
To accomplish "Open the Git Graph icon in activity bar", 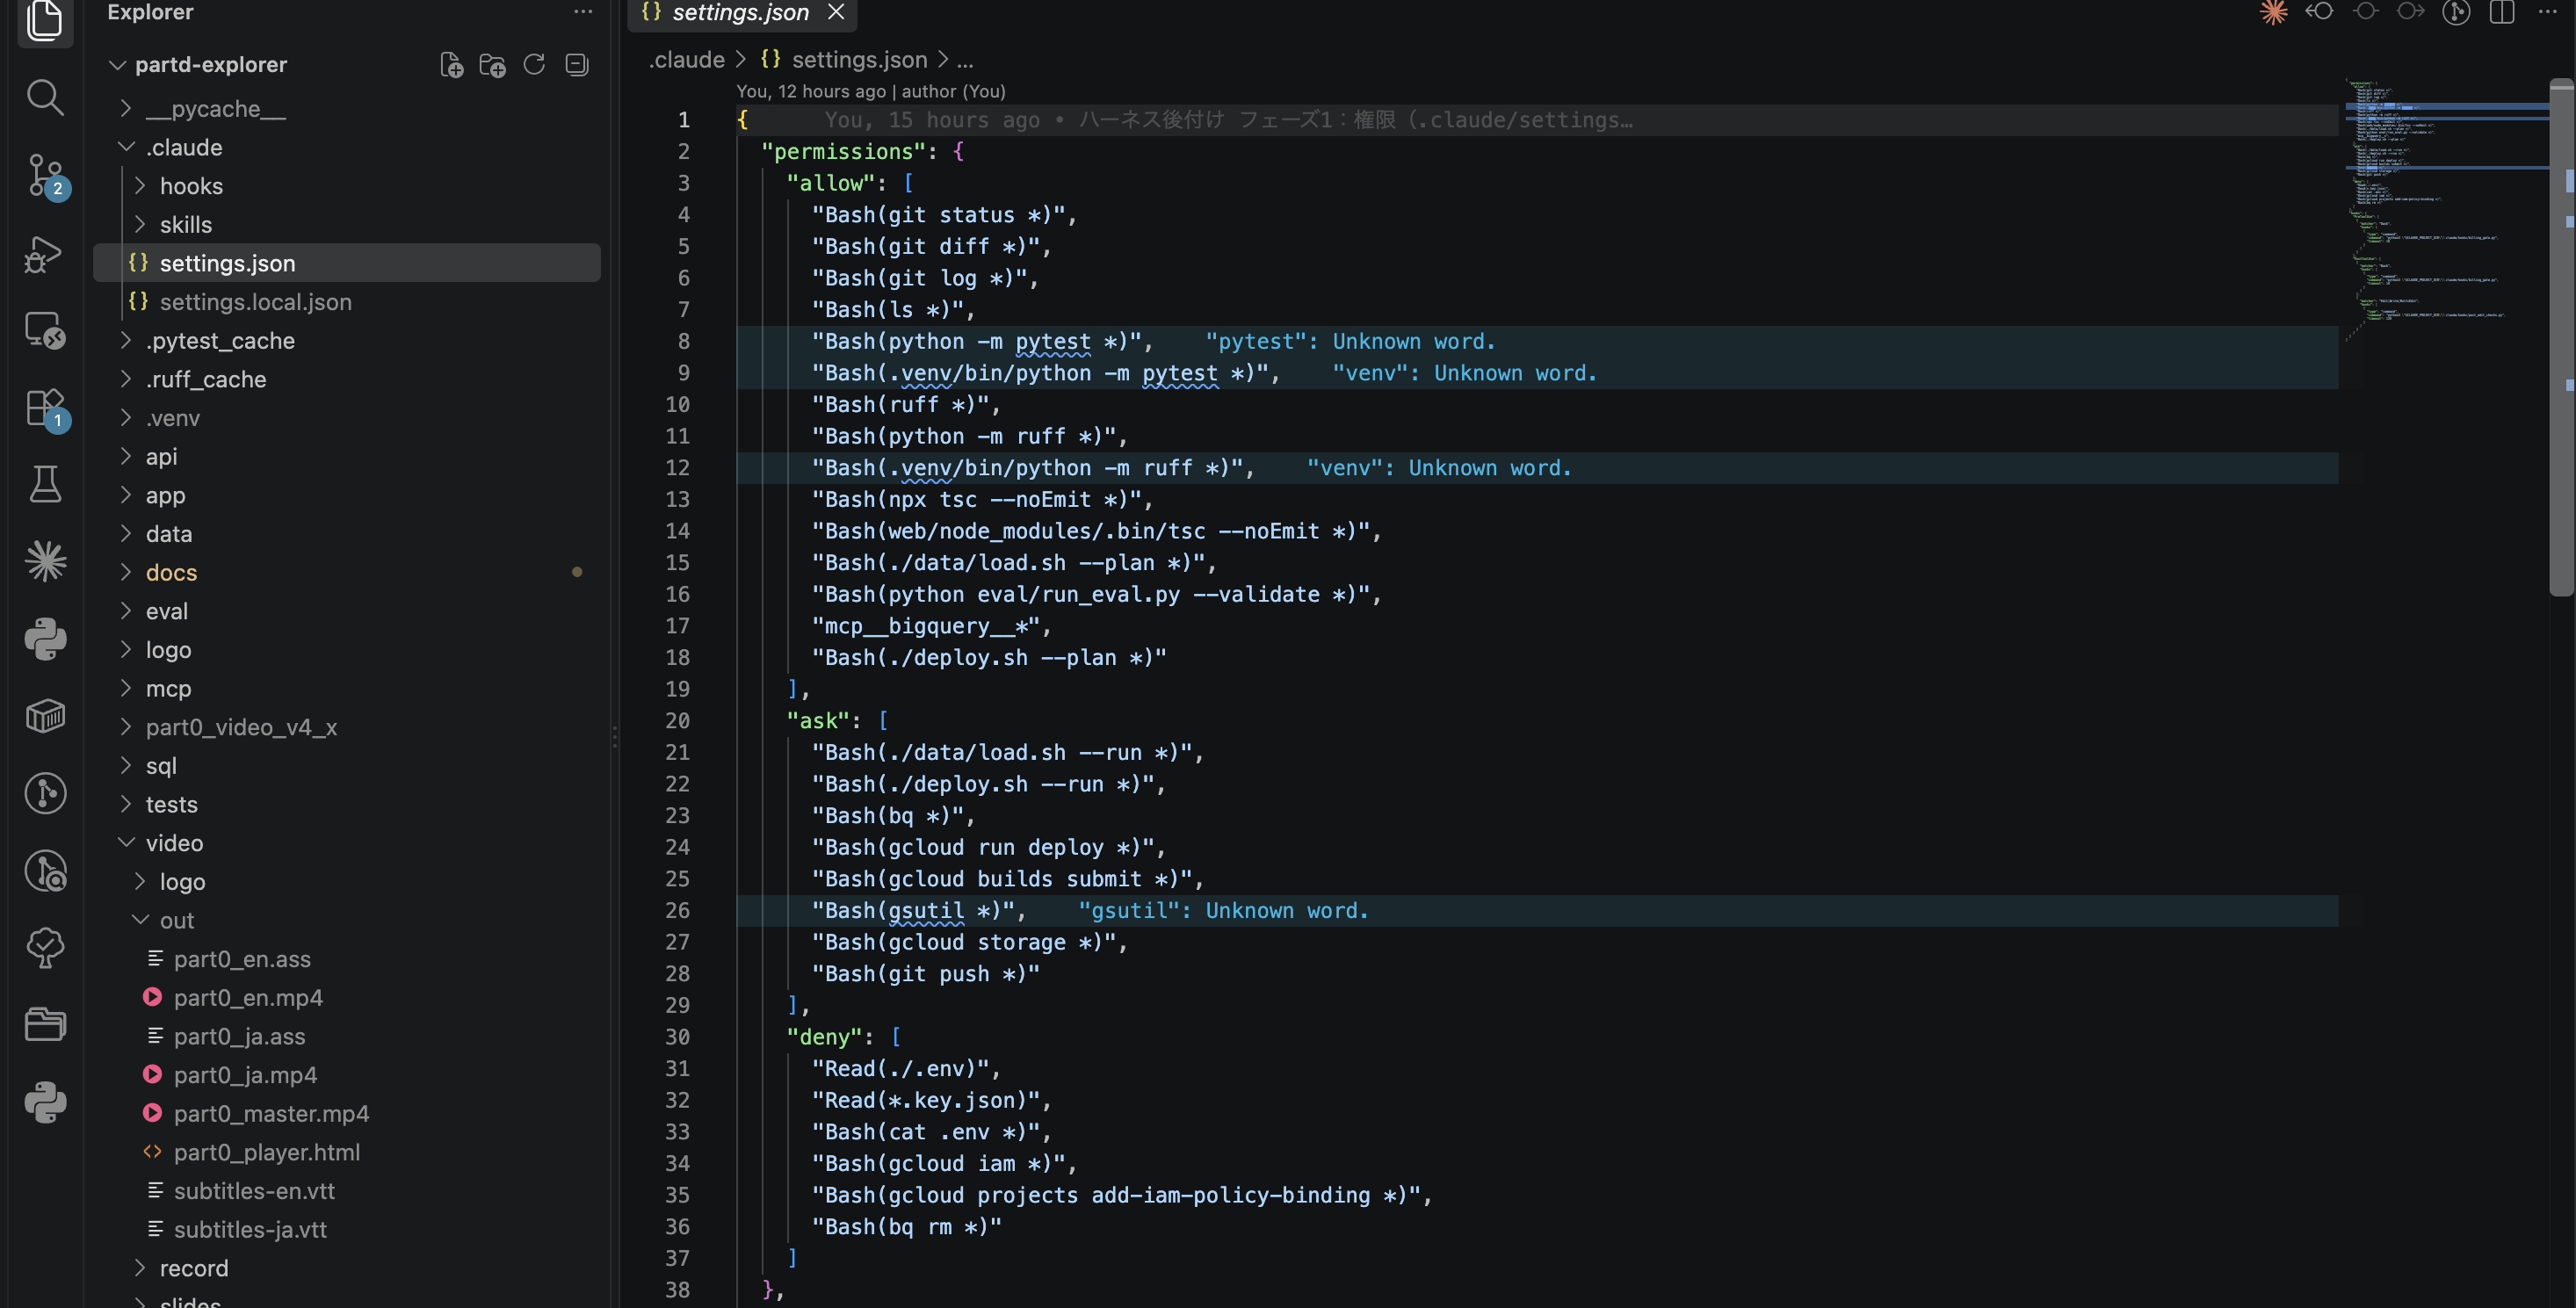I will tap(45, 793).
